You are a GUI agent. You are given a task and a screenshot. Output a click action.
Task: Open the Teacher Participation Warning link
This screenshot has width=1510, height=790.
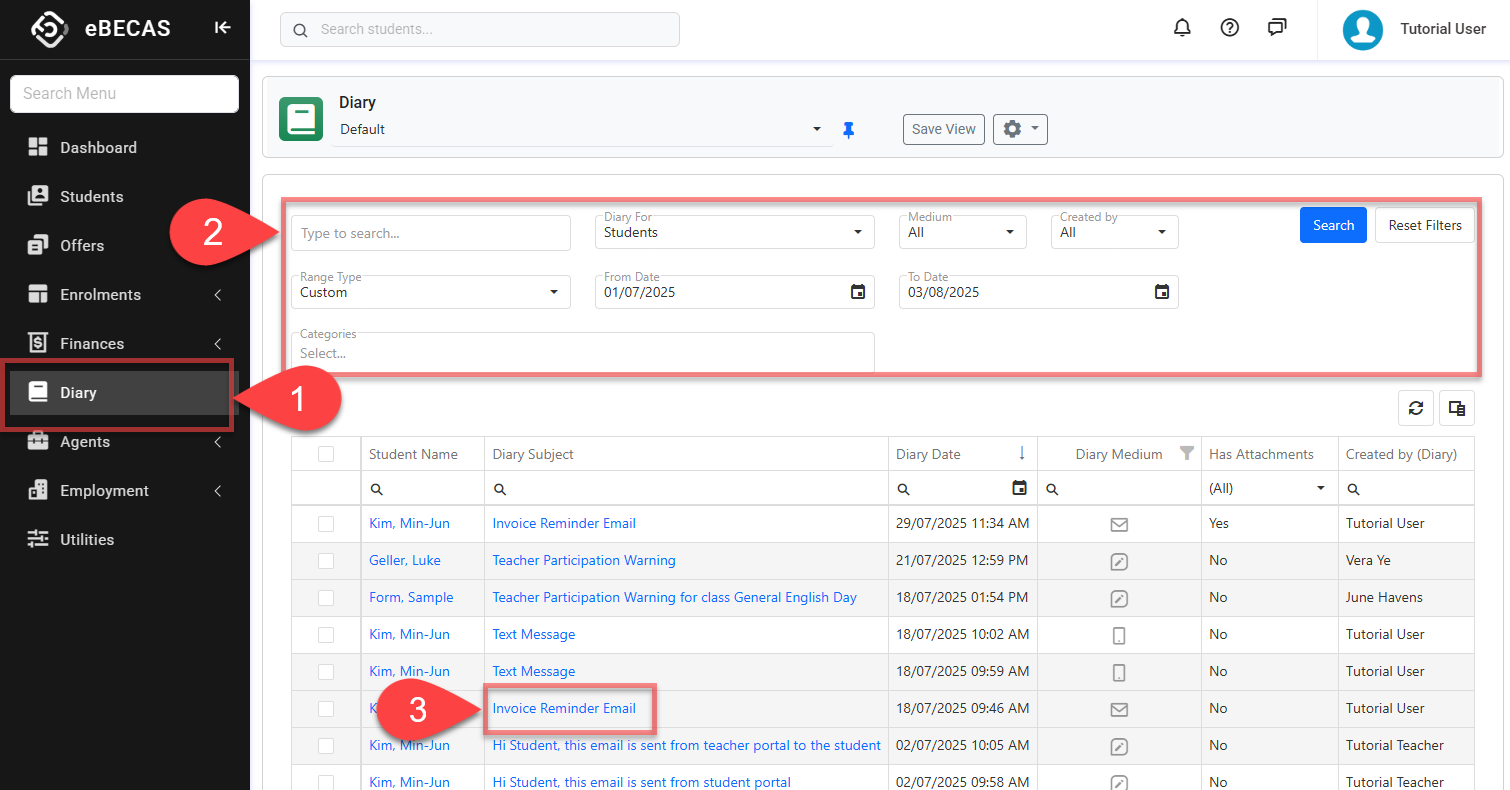click(x=584, y=561)
